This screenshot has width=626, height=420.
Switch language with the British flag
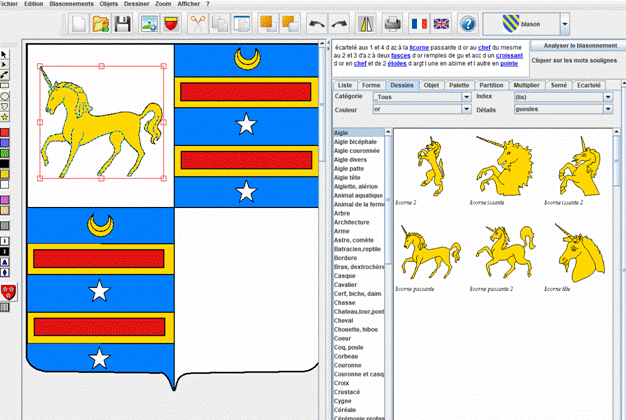pos(441,22)
